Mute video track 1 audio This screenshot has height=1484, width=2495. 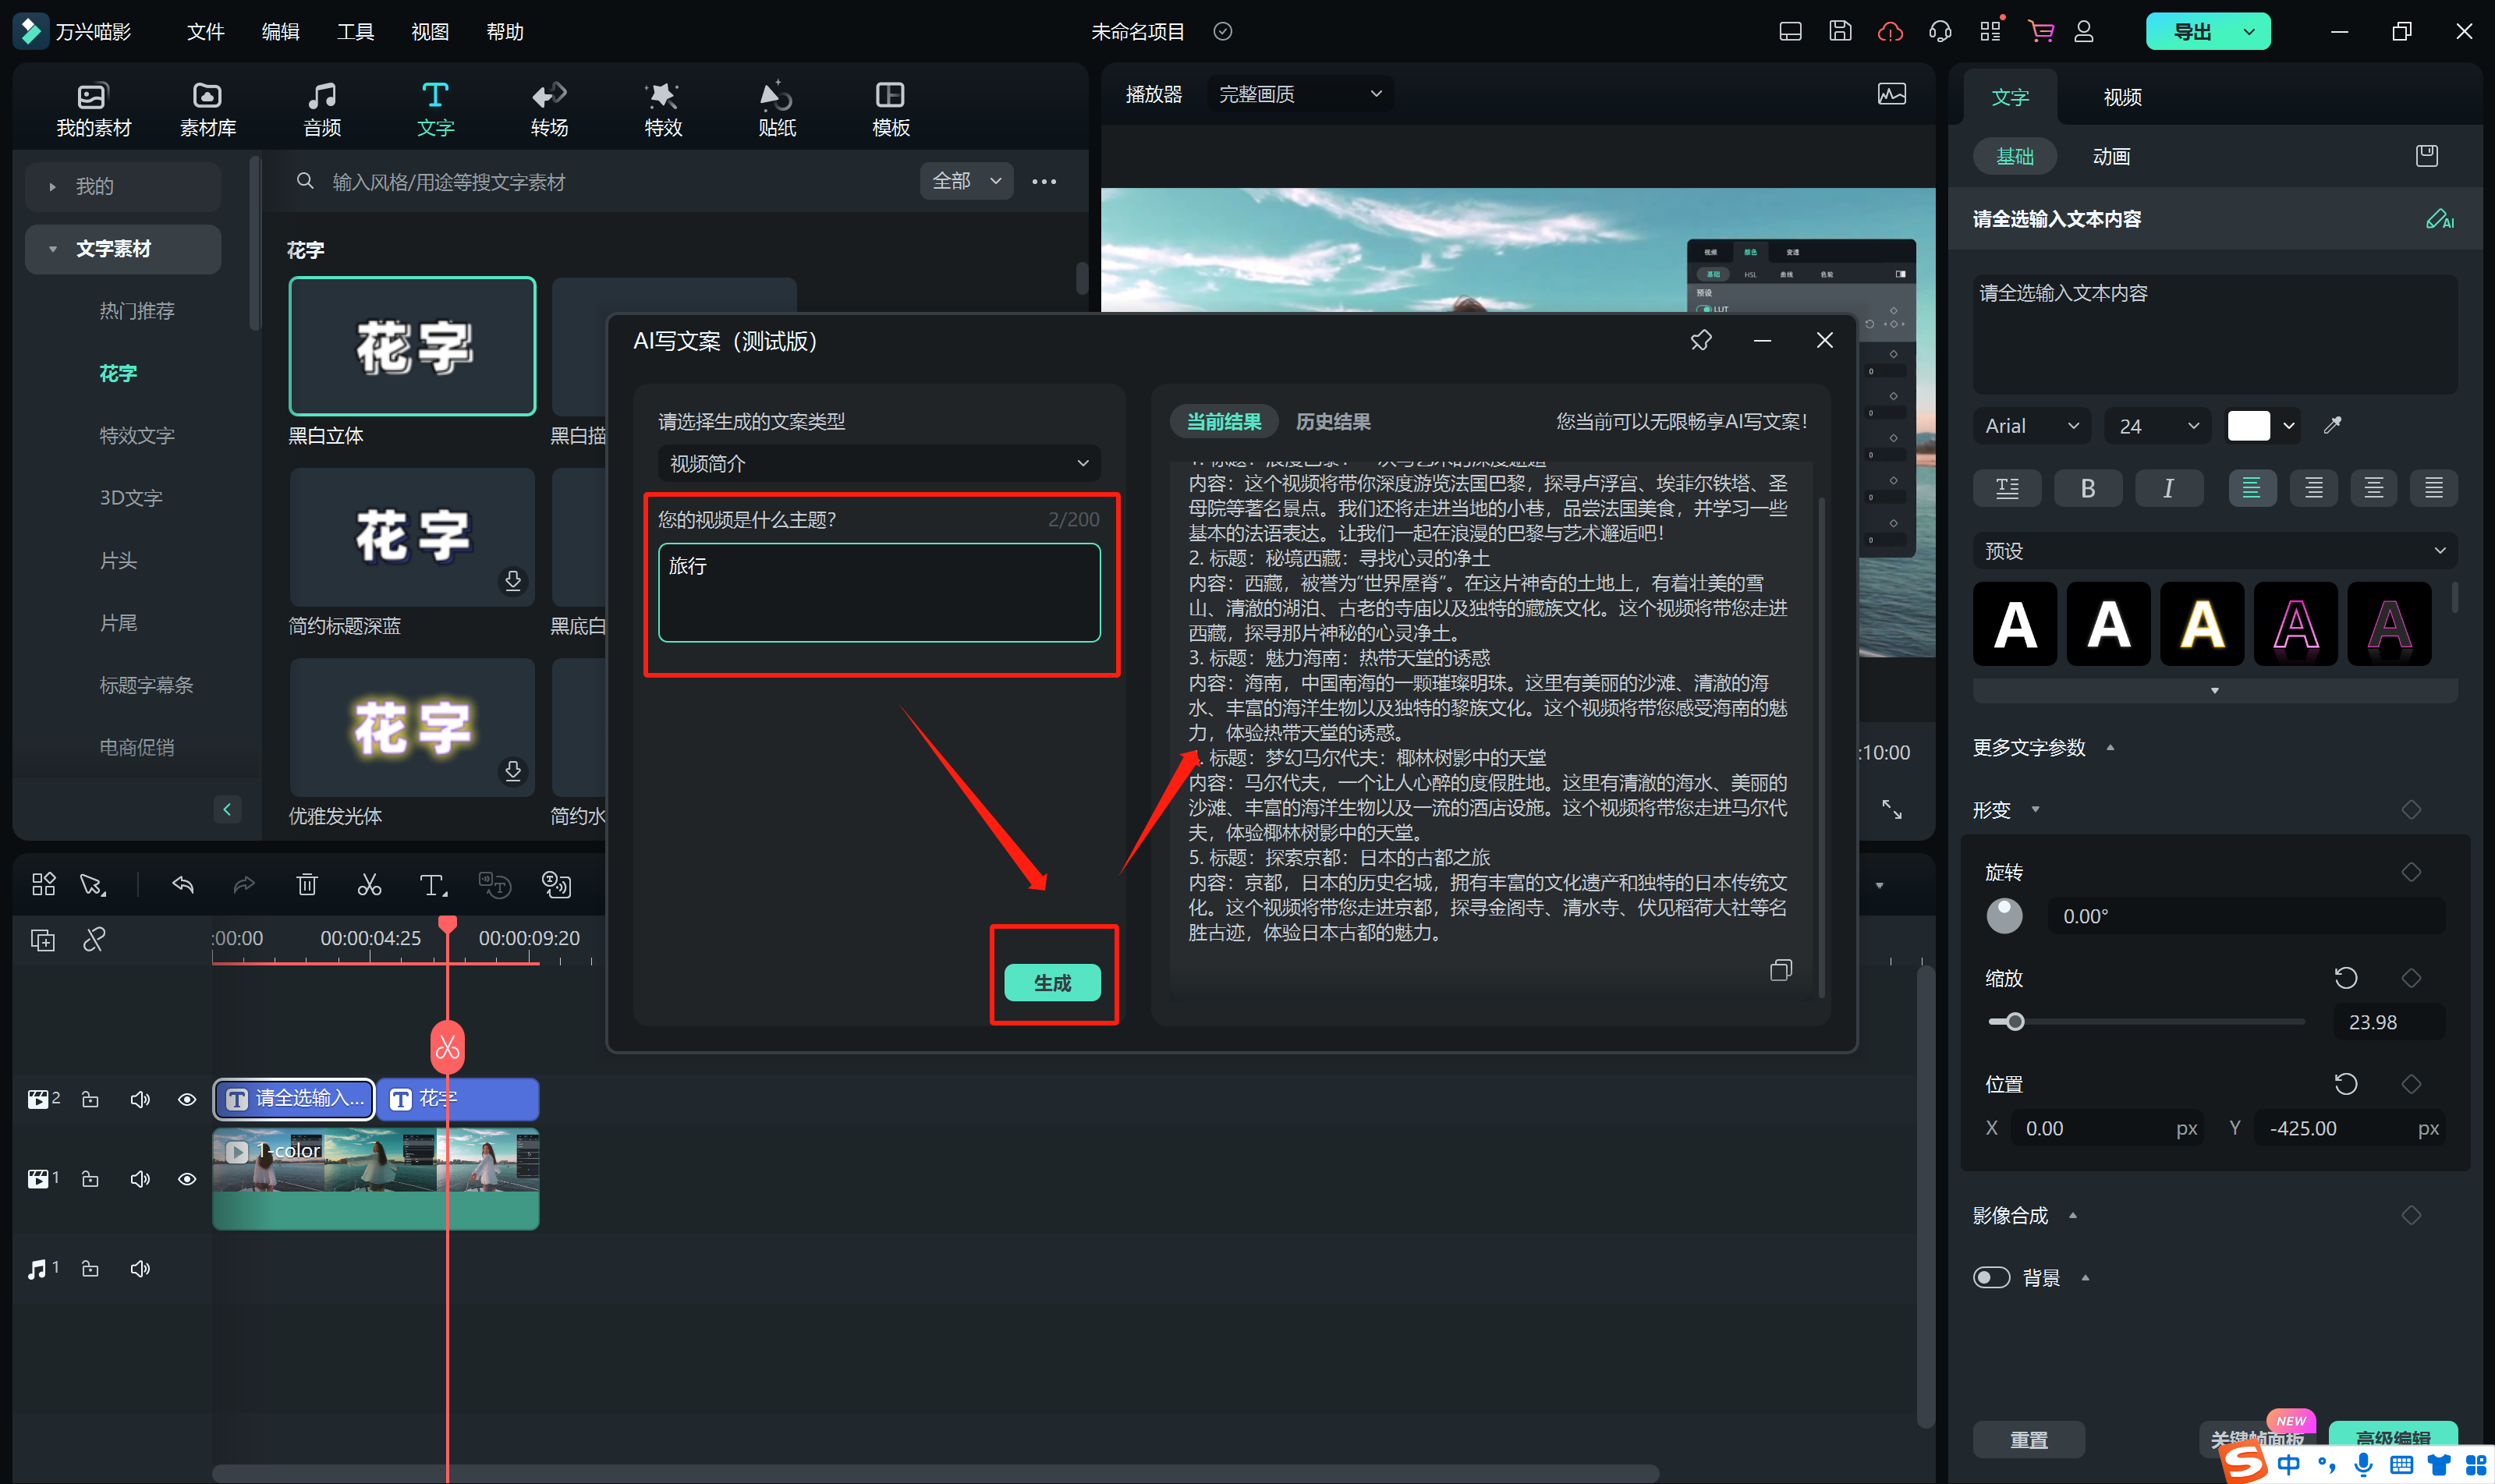pyautogui.click(x=139, y=1179)
